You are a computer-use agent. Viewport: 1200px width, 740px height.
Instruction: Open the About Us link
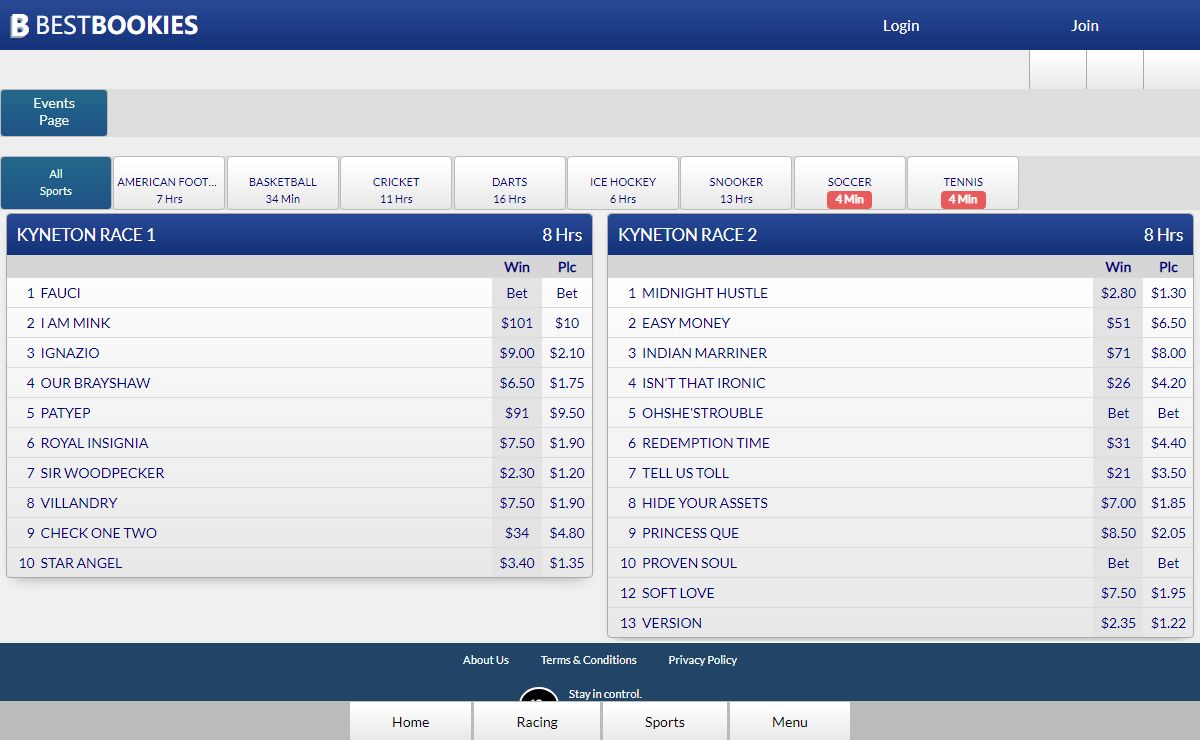[486, 660]
